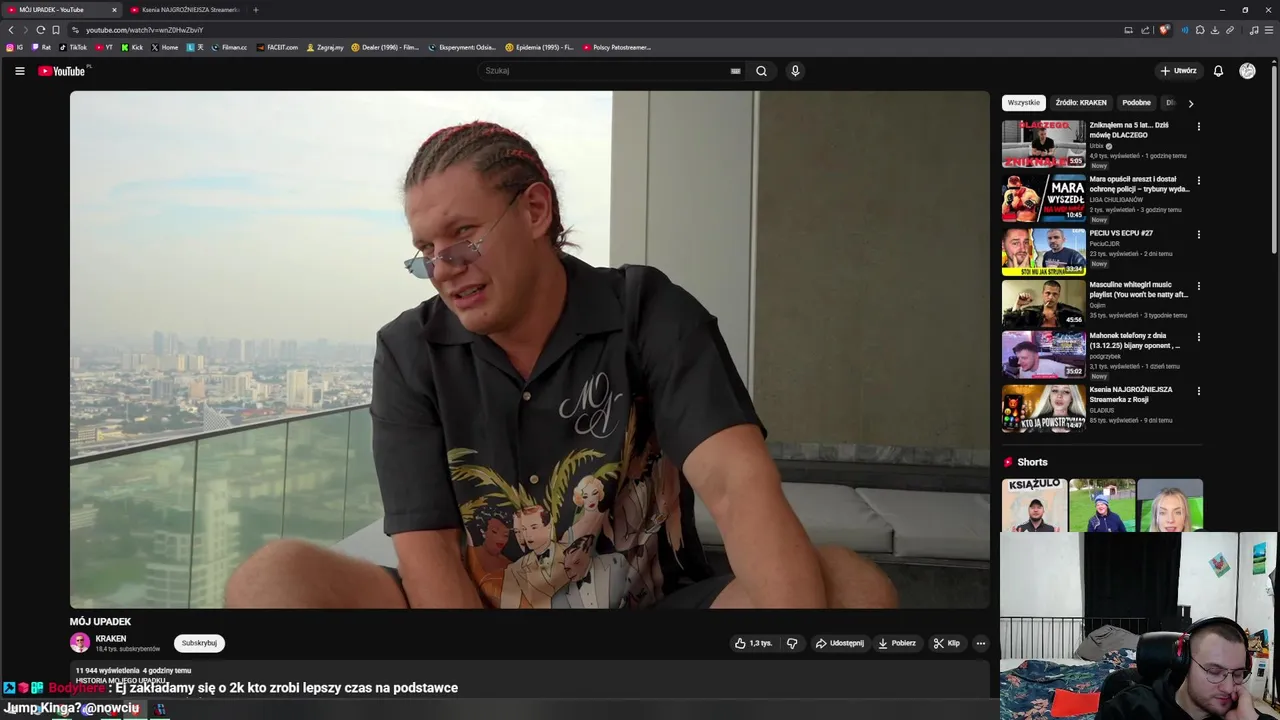Open the KRAKEN channel name link
Screen dimensions: 1280x720
click(x=111, y=638)
